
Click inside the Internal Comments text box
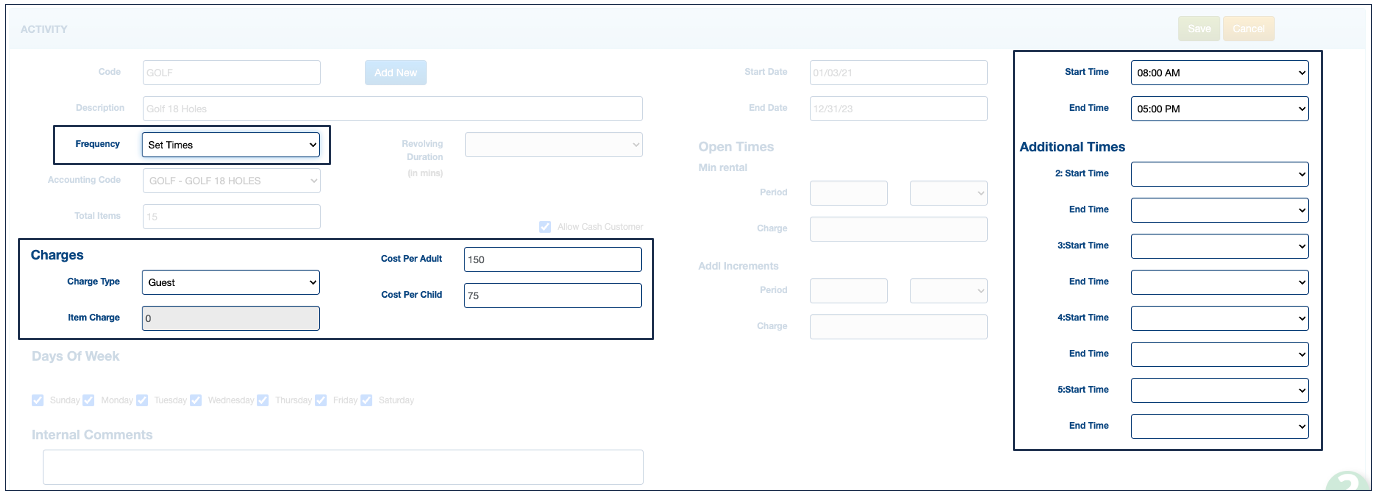pyautogui.click(x=343, y=466)
